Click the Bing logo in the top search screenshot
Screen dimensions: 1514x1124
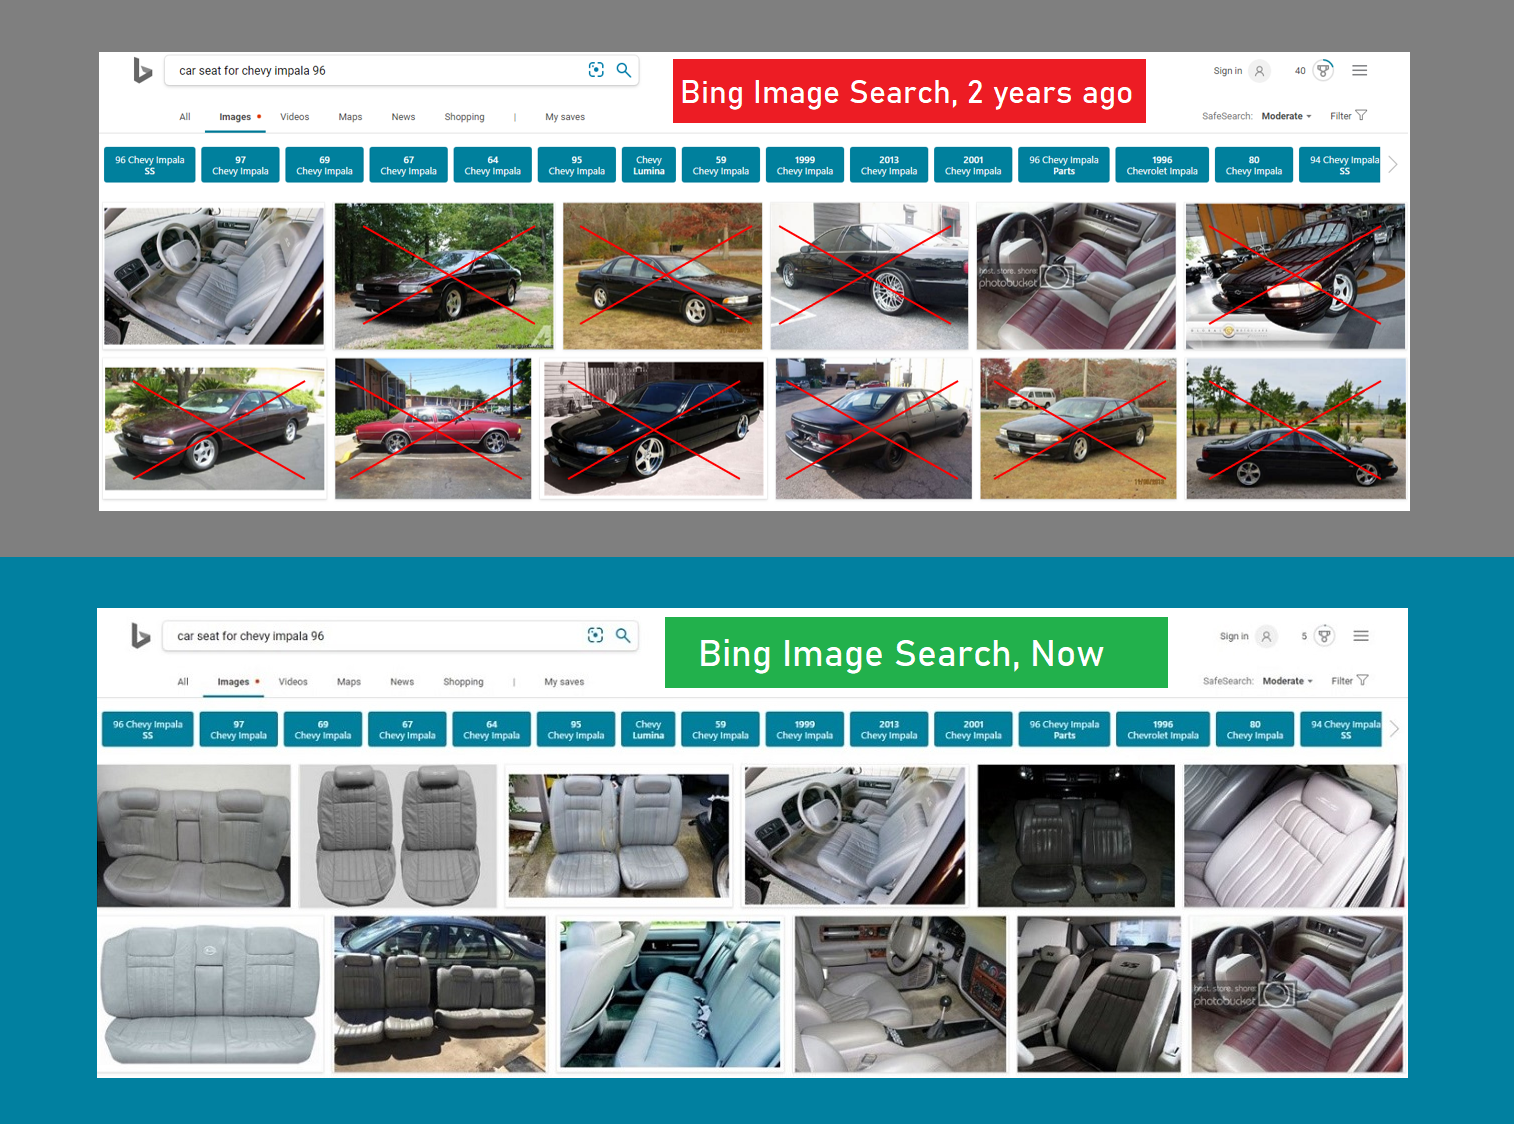tap(143, 70)
